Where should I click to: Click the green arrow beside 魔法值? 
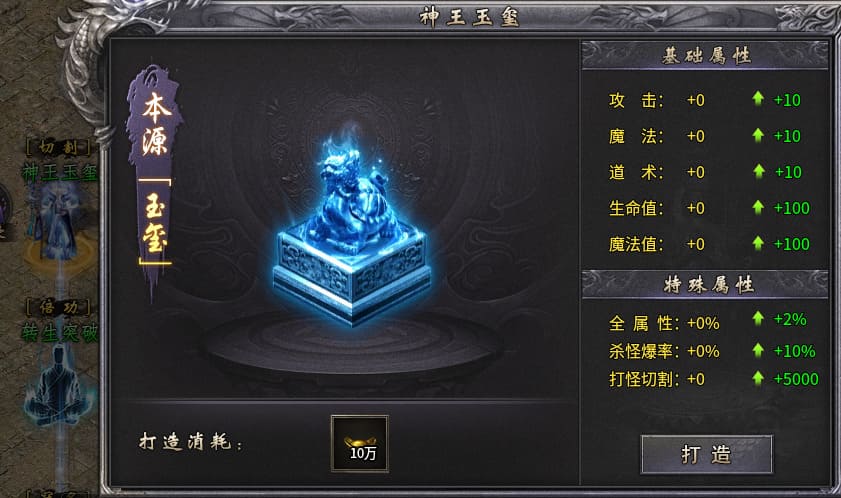(758, 243)
